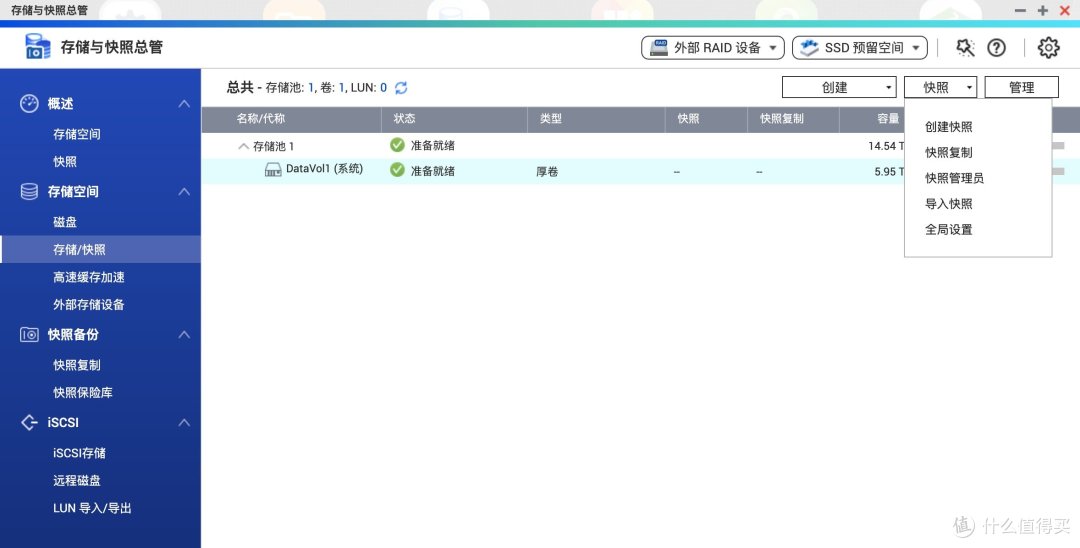Choose 全局设置 in the snapshot menu

[x=949, y=229]
